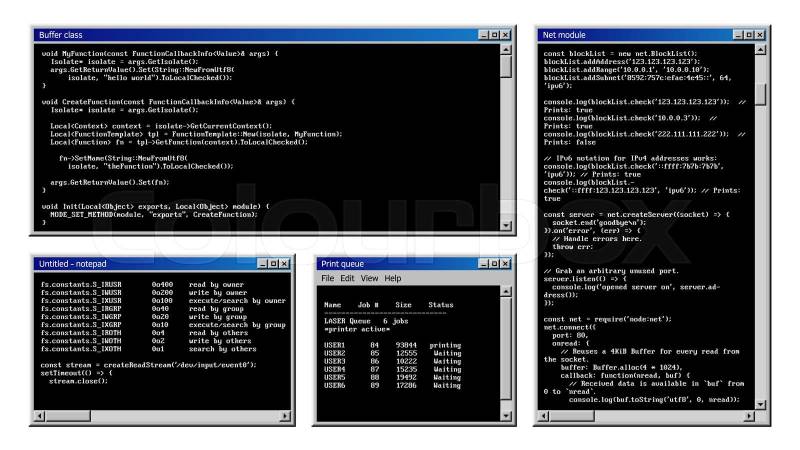The height and width of the screenshot is (450, 800).
Task: Maximize the Buffer class window
Action: pos(491,35)
